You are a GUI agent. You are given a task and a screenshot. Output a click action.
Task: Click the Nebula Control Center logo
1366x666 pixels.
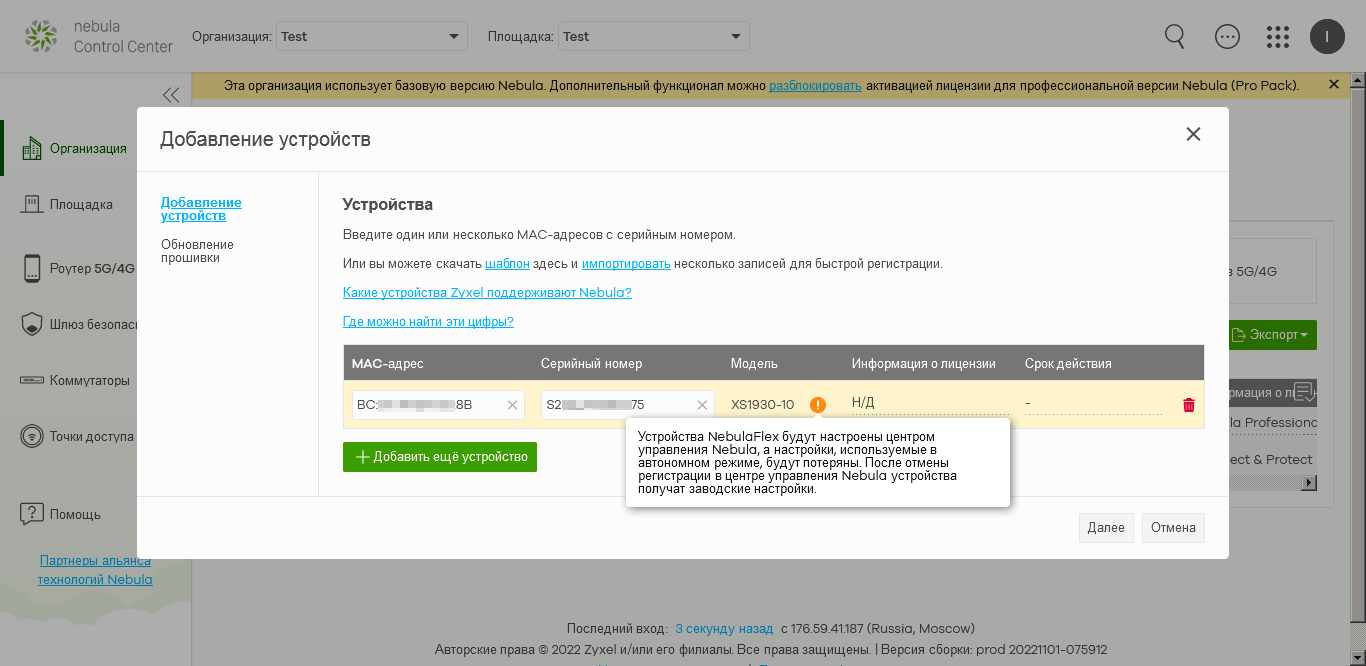pos(98,37)
